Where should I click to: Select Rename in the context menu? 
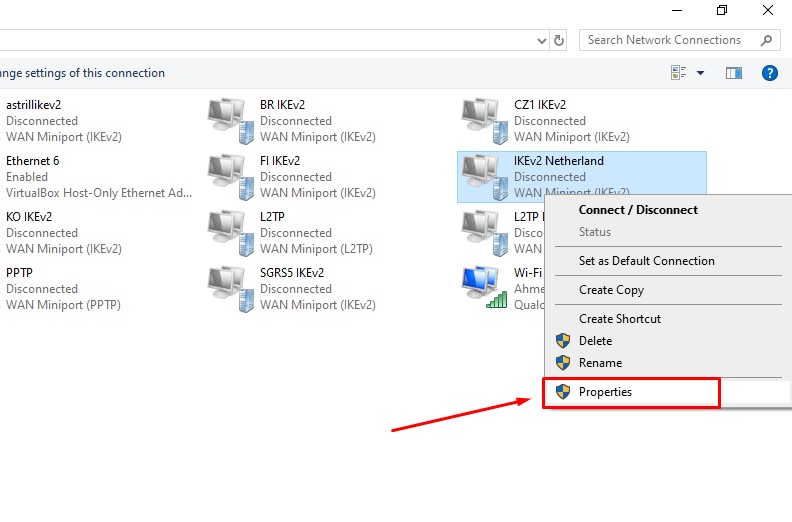pos(600,363)
